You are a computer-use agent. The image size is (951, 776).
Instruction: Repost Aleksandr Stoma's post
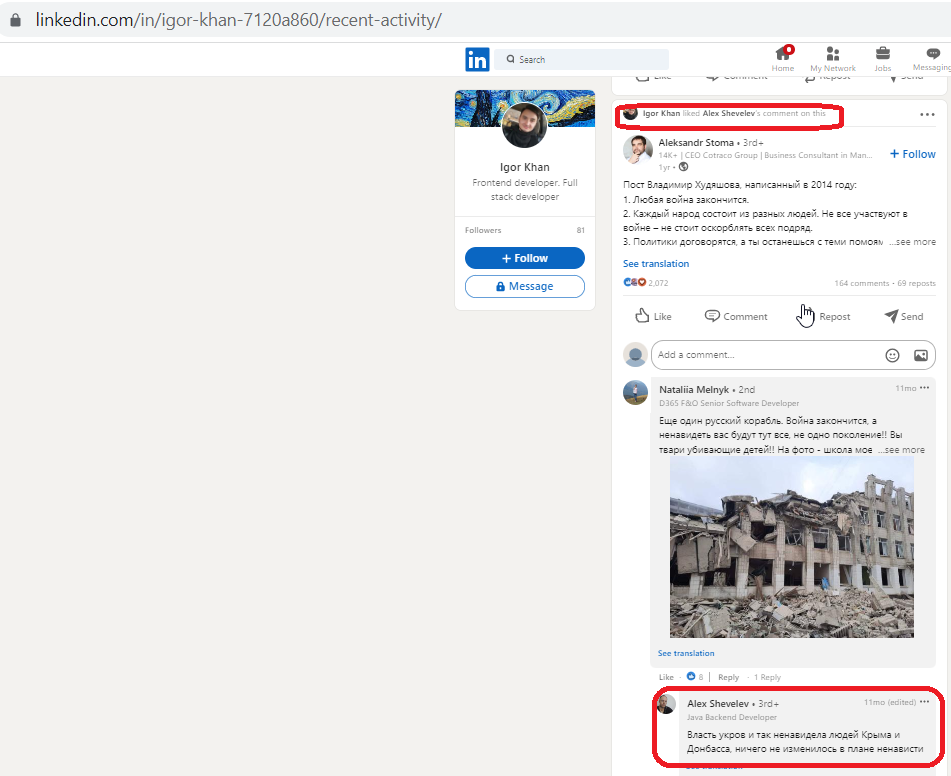825,316
